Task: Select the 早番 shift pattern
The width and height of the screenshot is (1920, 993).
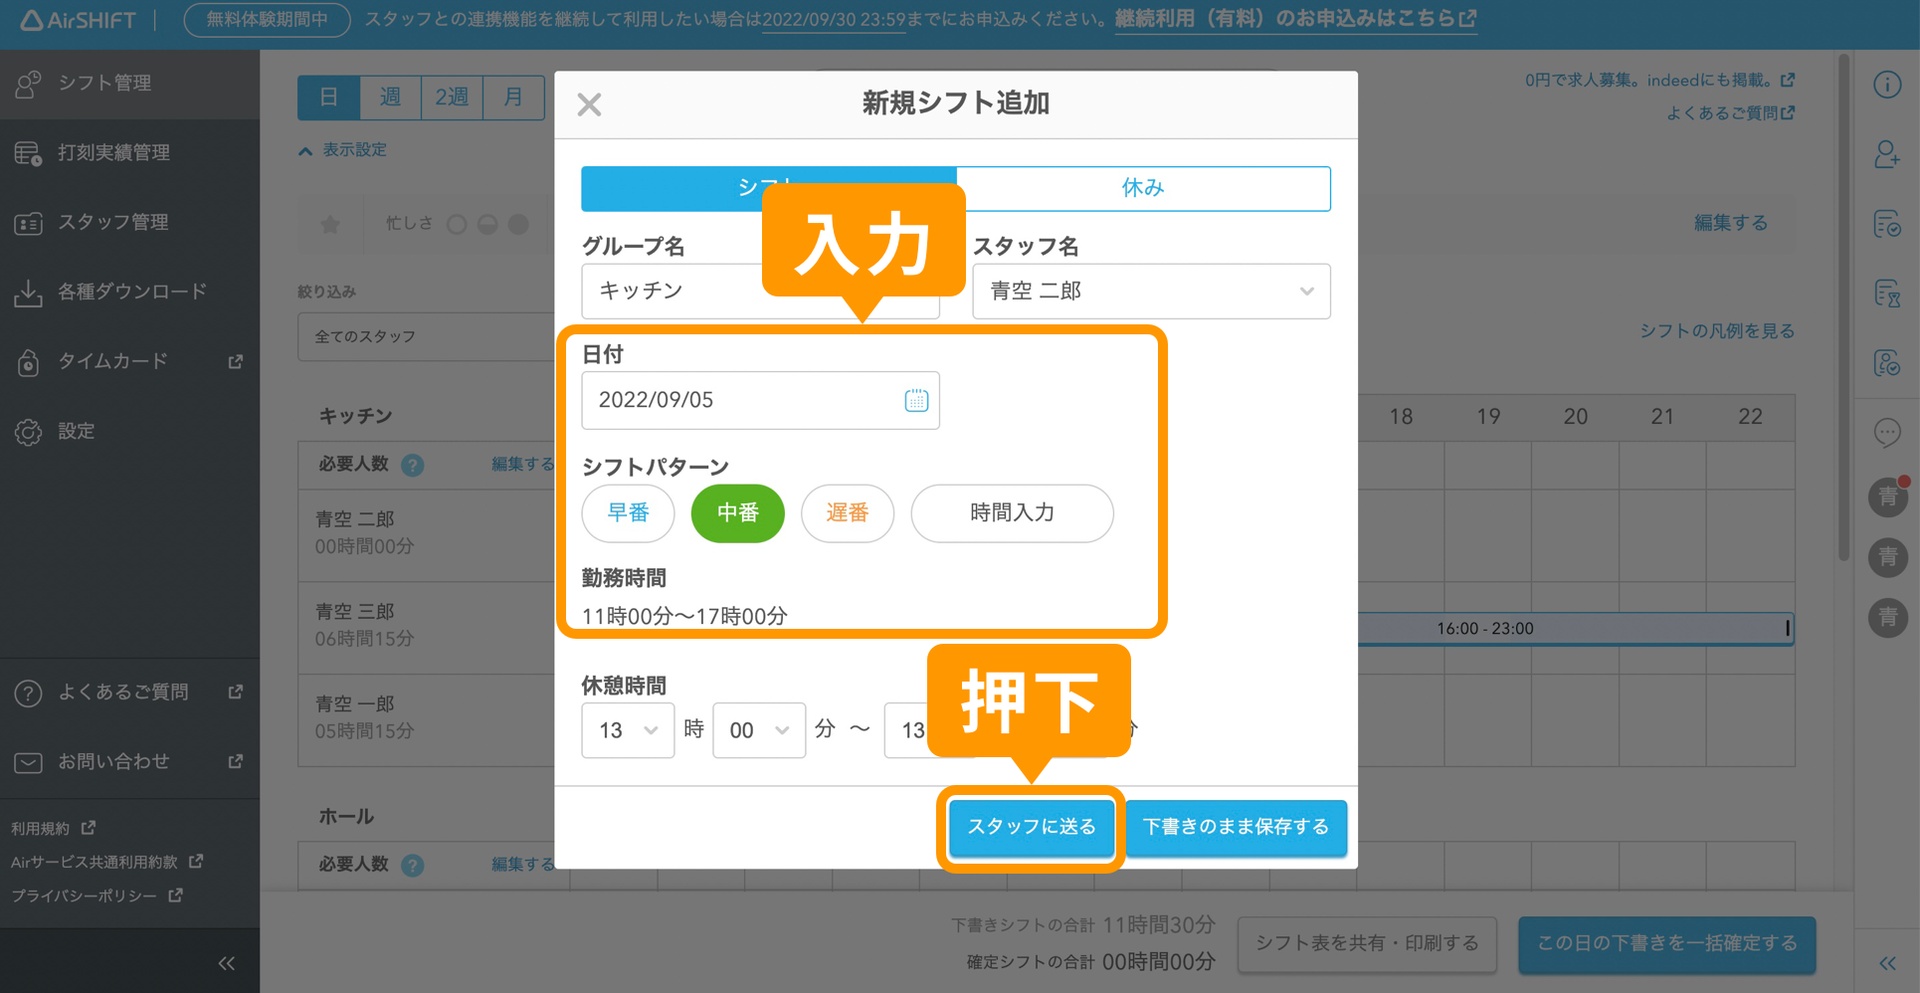Action: tap(627, 513)
